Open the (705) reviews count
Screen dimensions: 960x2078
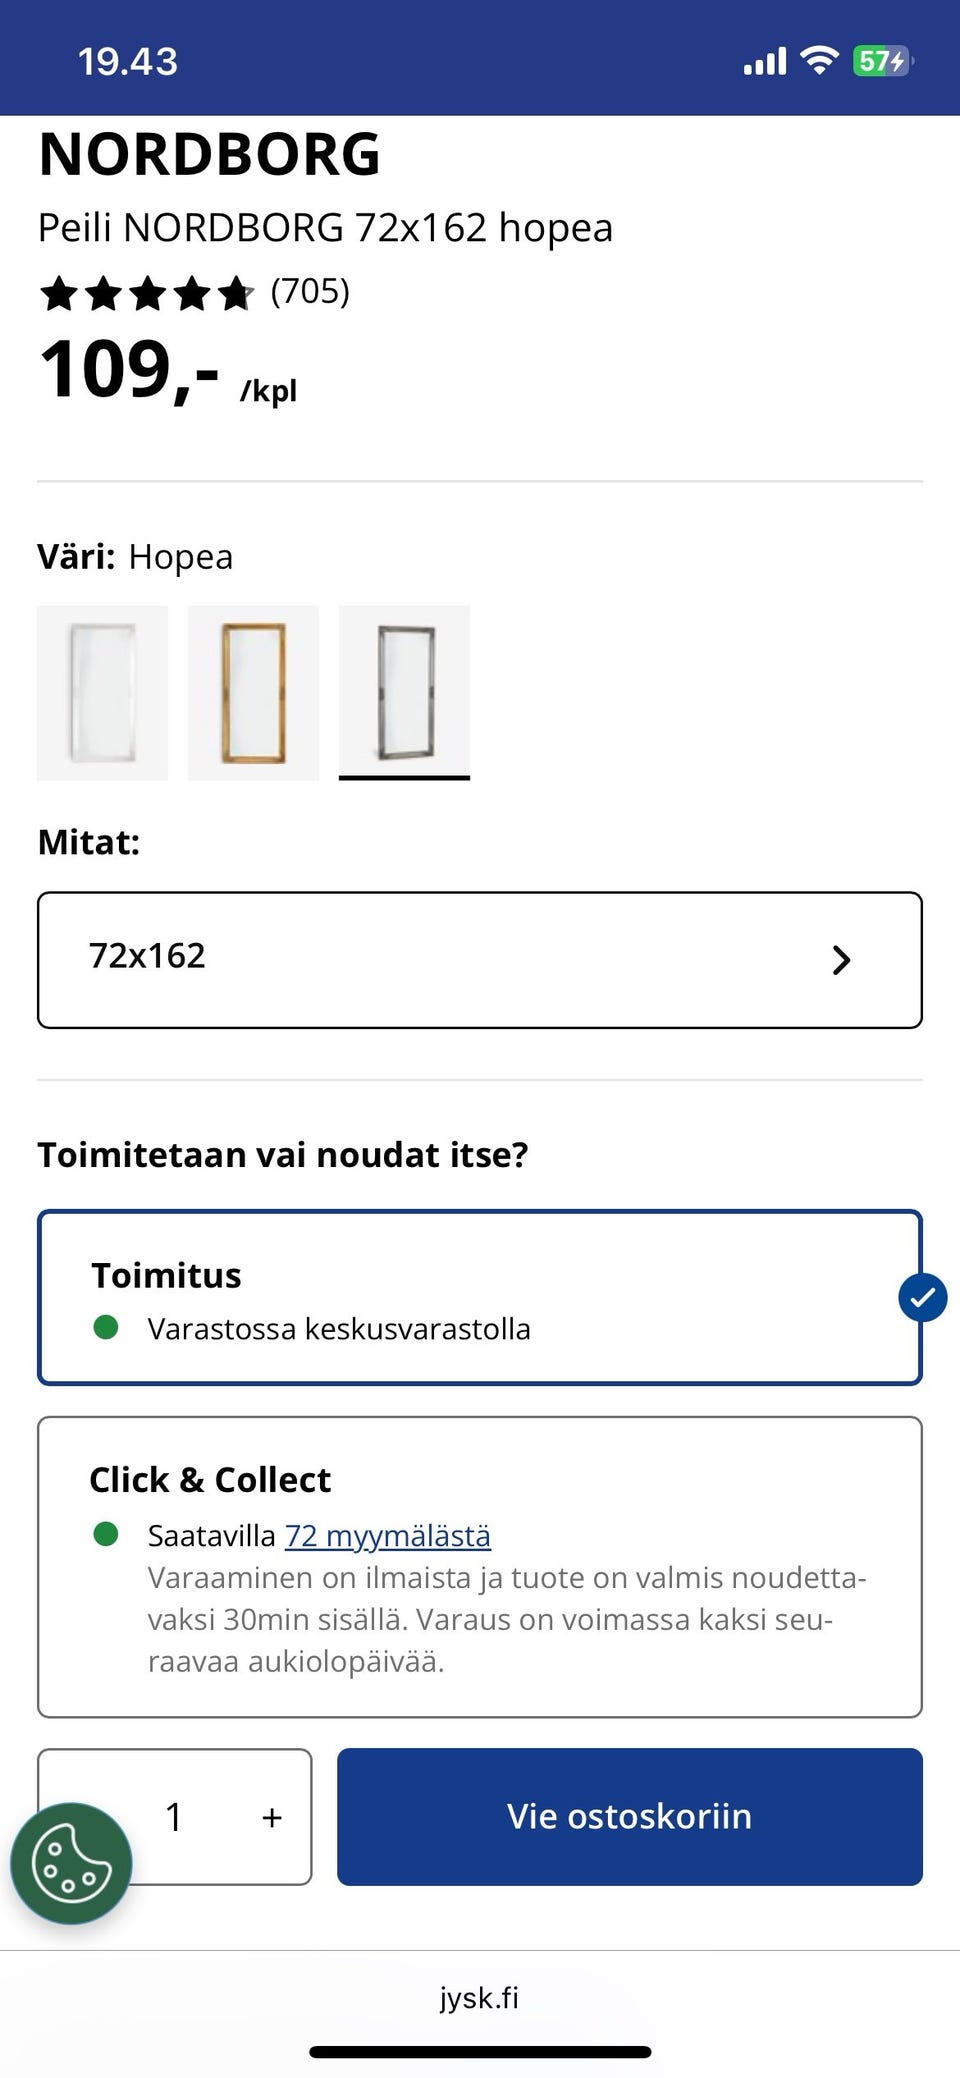[310, 292]
